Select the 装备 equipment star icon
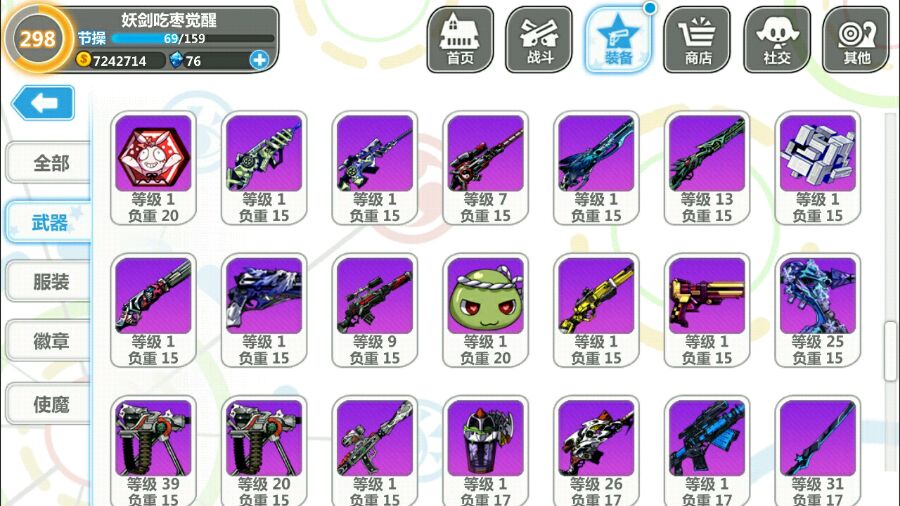The height and width of the screenshot is (506, 900). click(x=618, y=40)
